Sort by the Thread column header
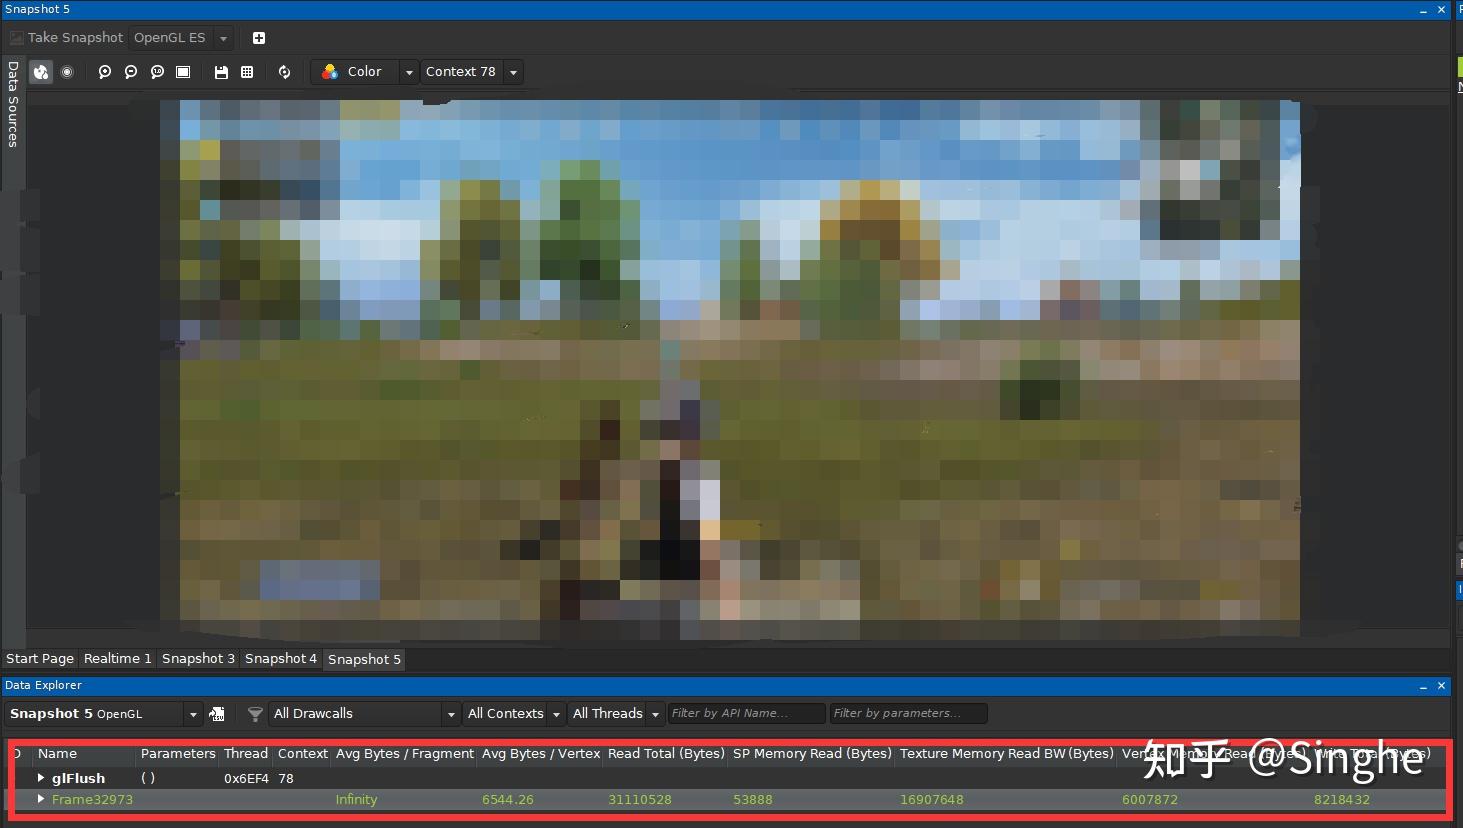Image resolution: width=1463 pixels, height=828 pixels. point(246,754)
